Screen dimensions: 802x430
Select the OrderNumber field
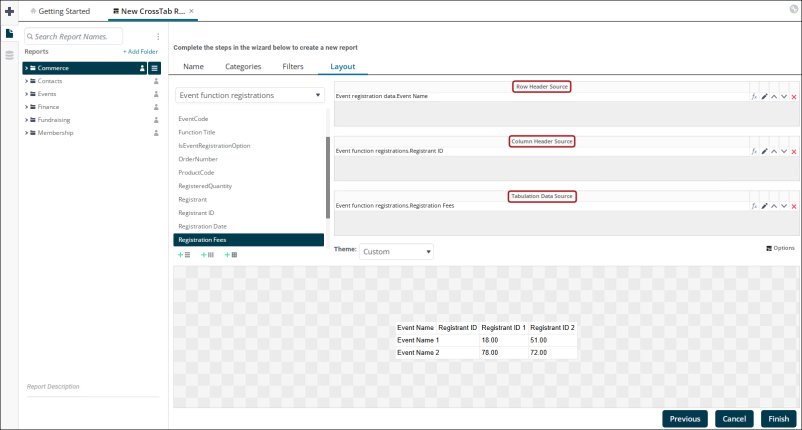pos(198,159)
